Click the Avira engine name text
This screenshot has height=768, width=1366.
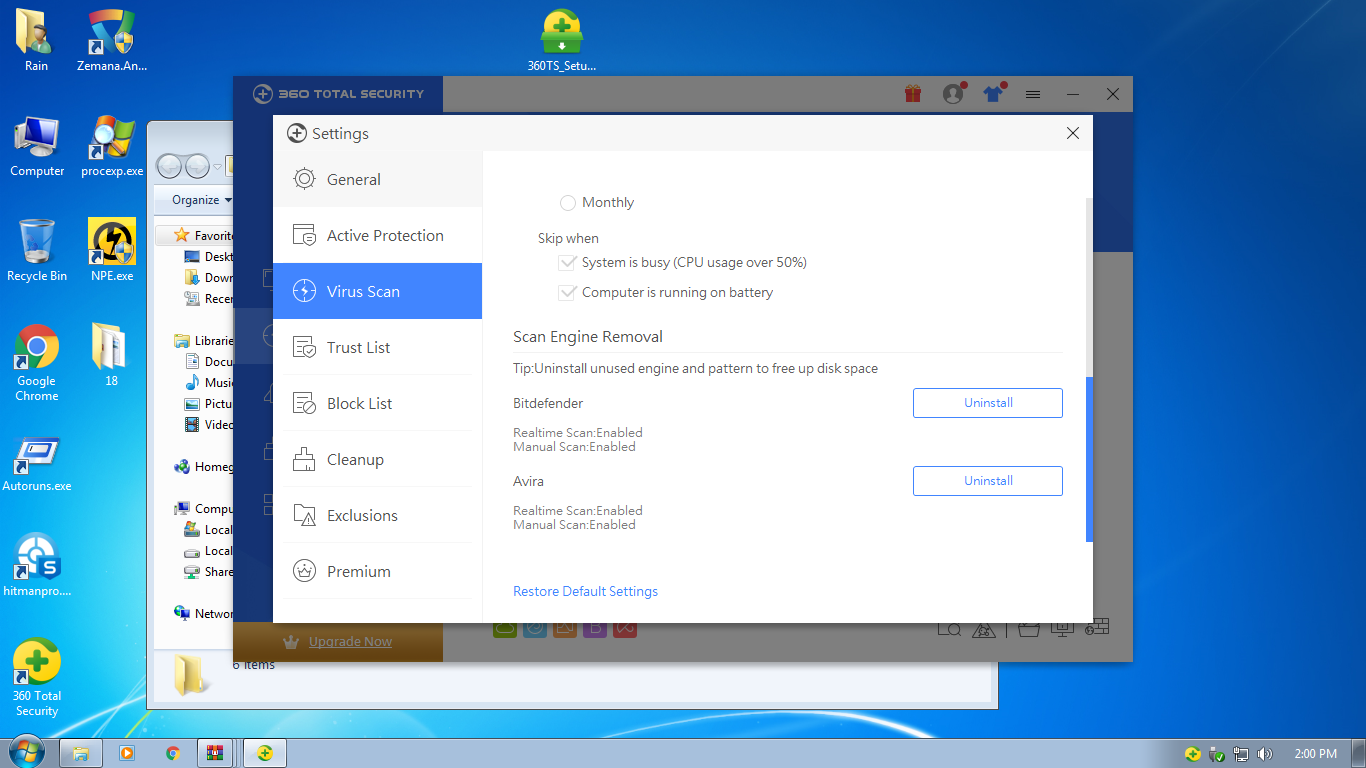pos(529,482)
